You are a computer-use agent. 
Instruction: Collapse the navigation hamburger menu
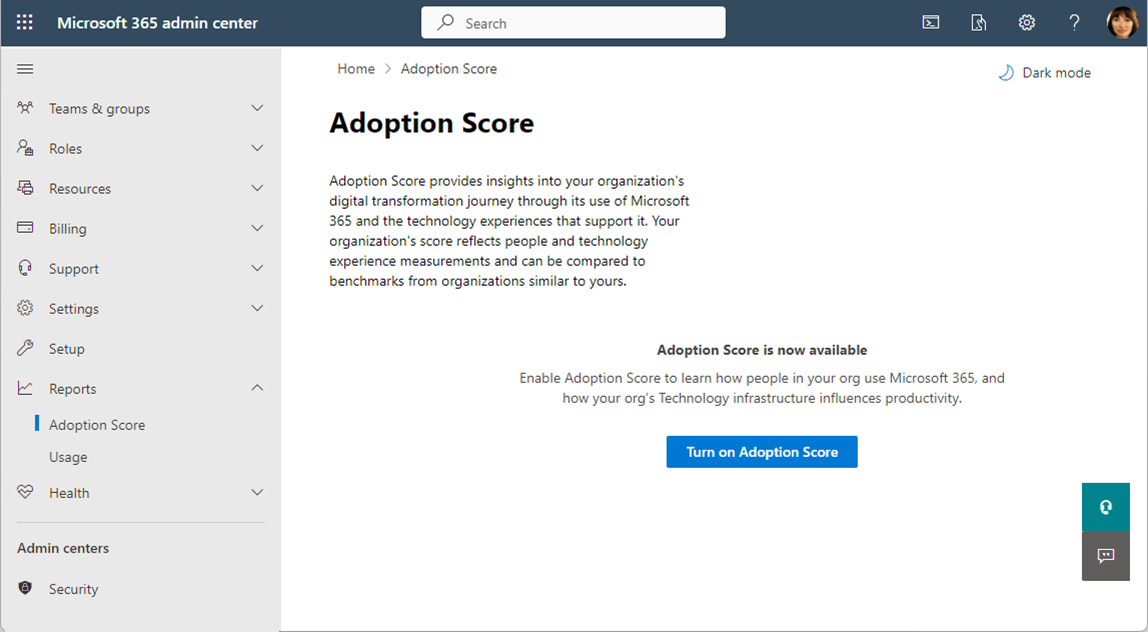[x=25, y=69]
